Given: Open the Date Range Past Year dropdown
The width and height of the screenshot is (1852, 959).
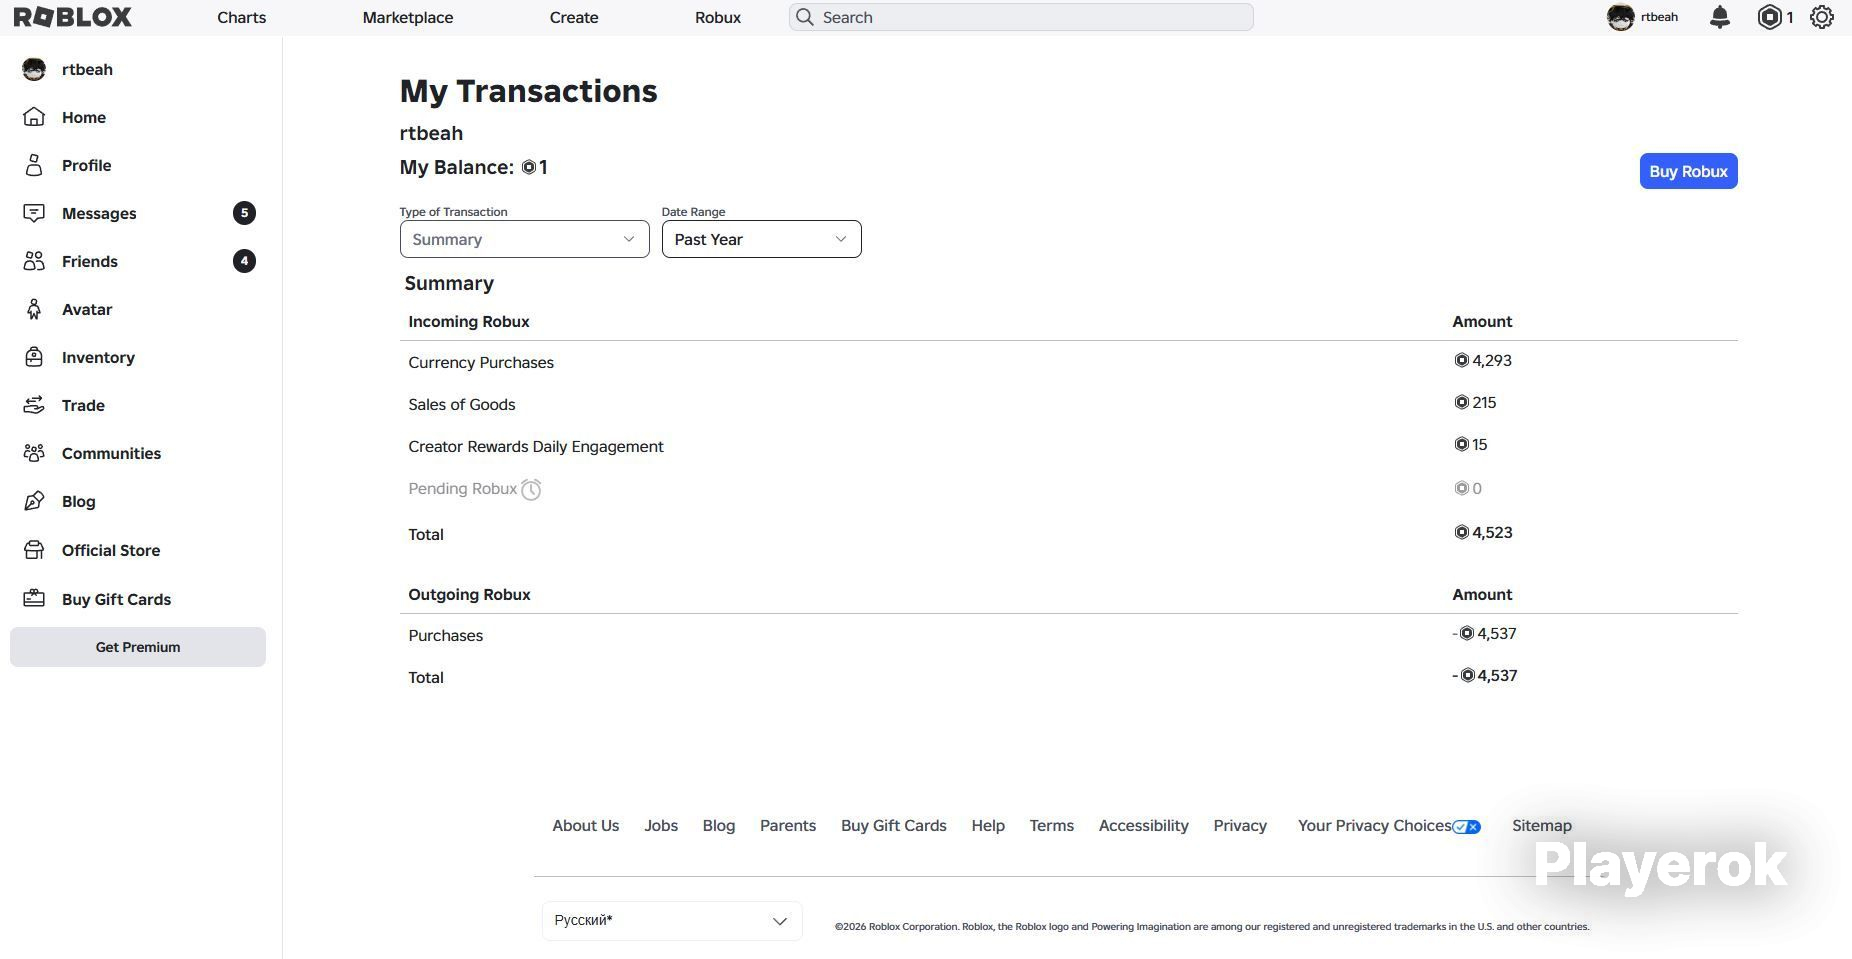Looking at the screenshot, I should point(761,239).
